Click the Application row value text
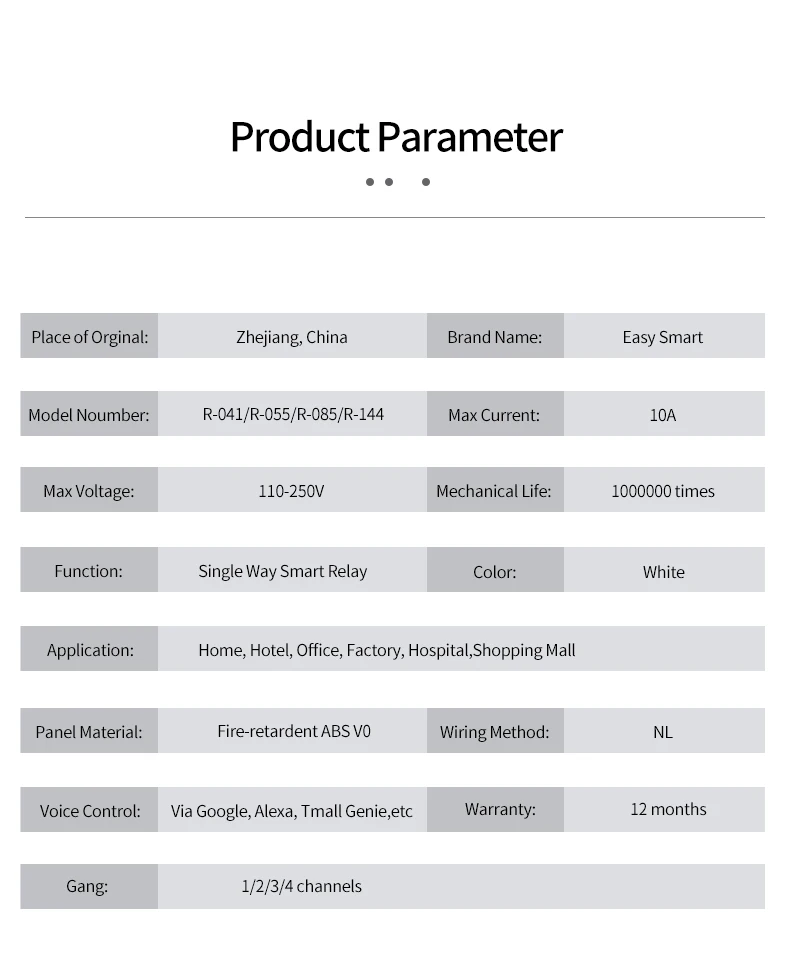Screen dimensions: 790x970 (386, 650)
